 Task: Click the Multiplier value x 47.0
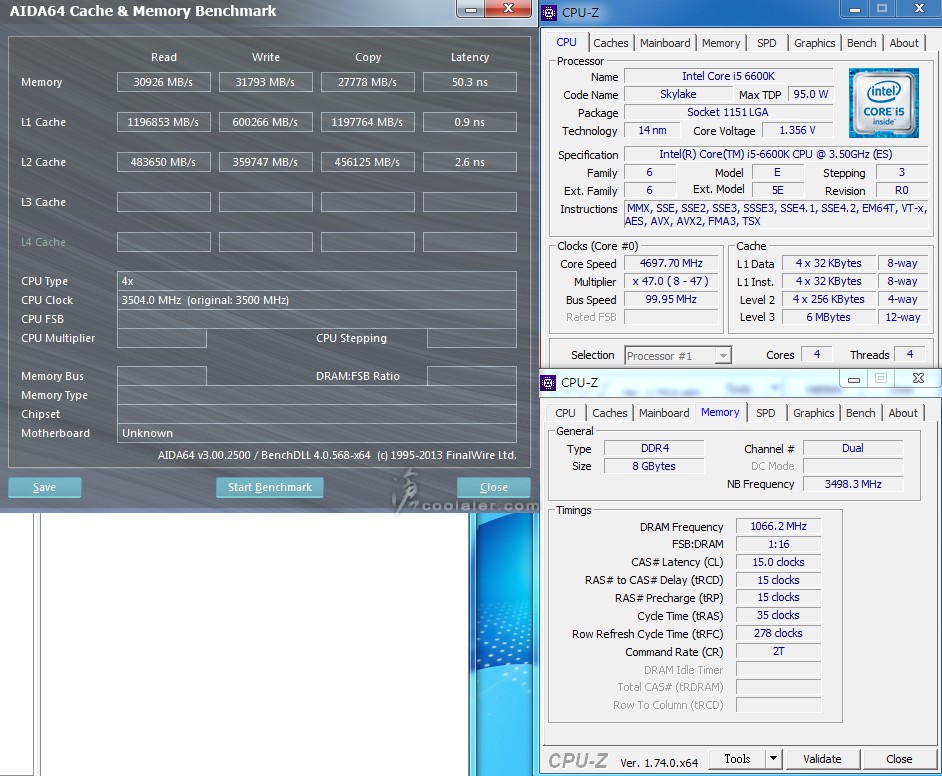point(671,281)
